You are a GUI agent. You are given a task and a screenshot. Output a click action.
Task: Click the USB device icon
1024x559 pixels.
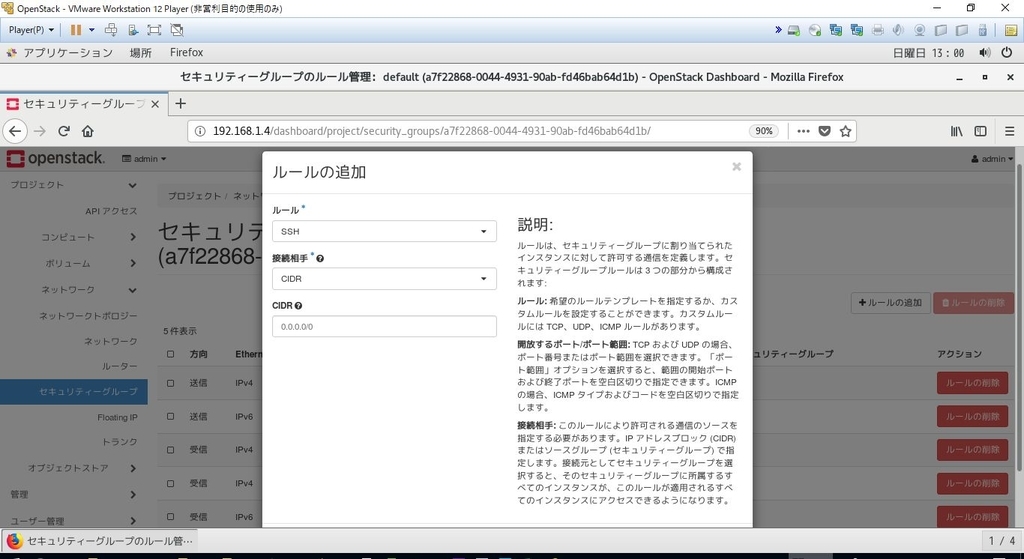(x=982, y=30)
